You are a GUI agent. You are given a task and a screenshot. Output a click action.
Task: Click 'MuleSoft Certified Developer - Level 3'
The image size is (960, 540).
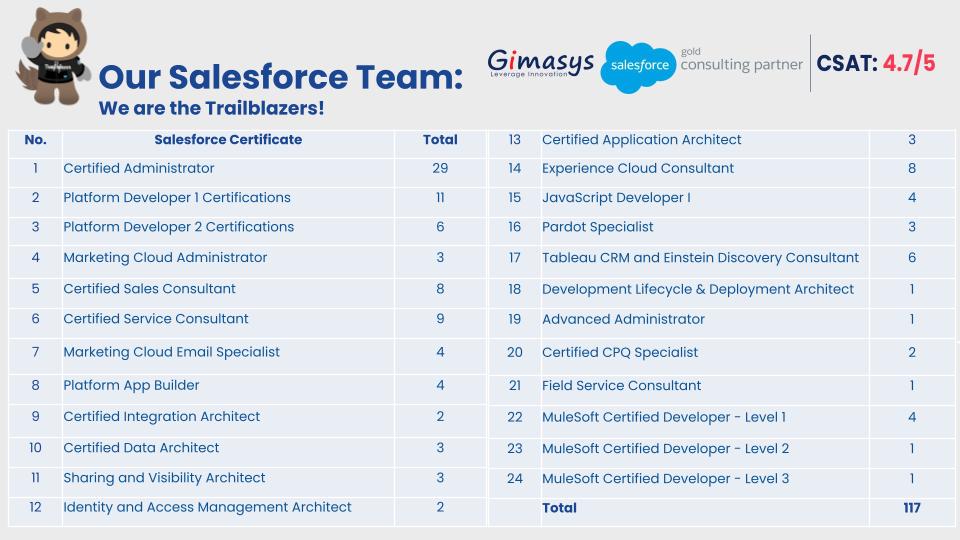point(666,479)
